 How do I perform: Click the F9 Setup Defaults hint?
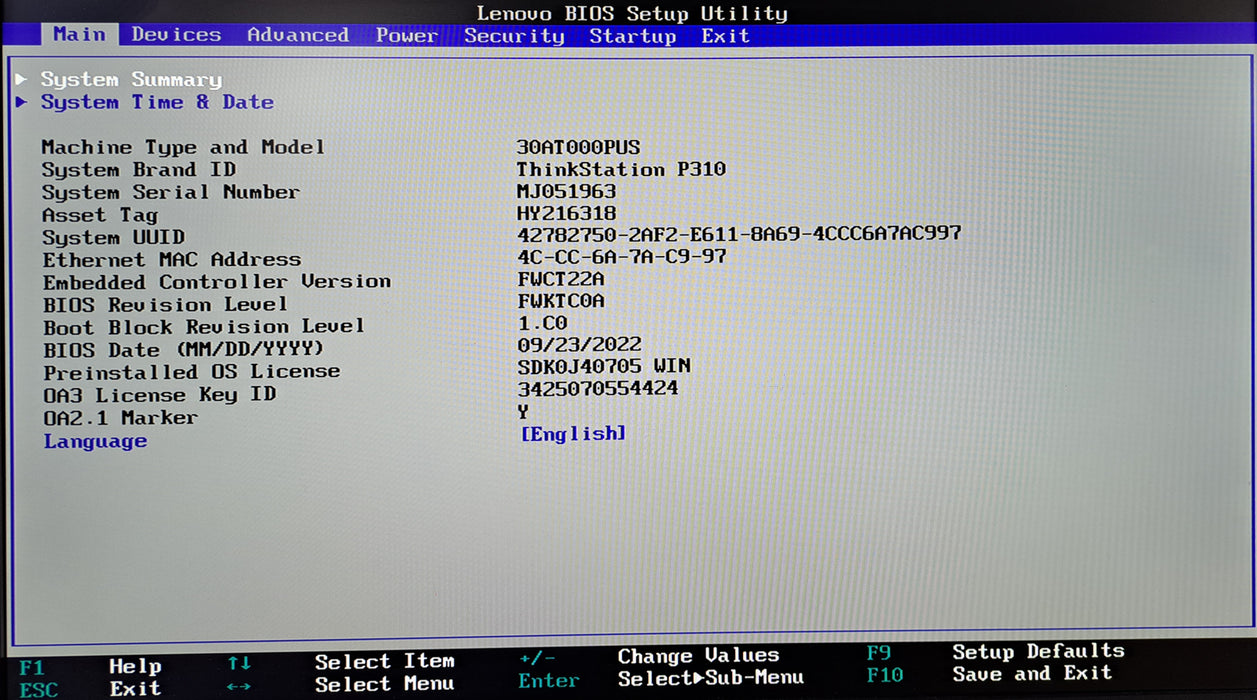995,652
